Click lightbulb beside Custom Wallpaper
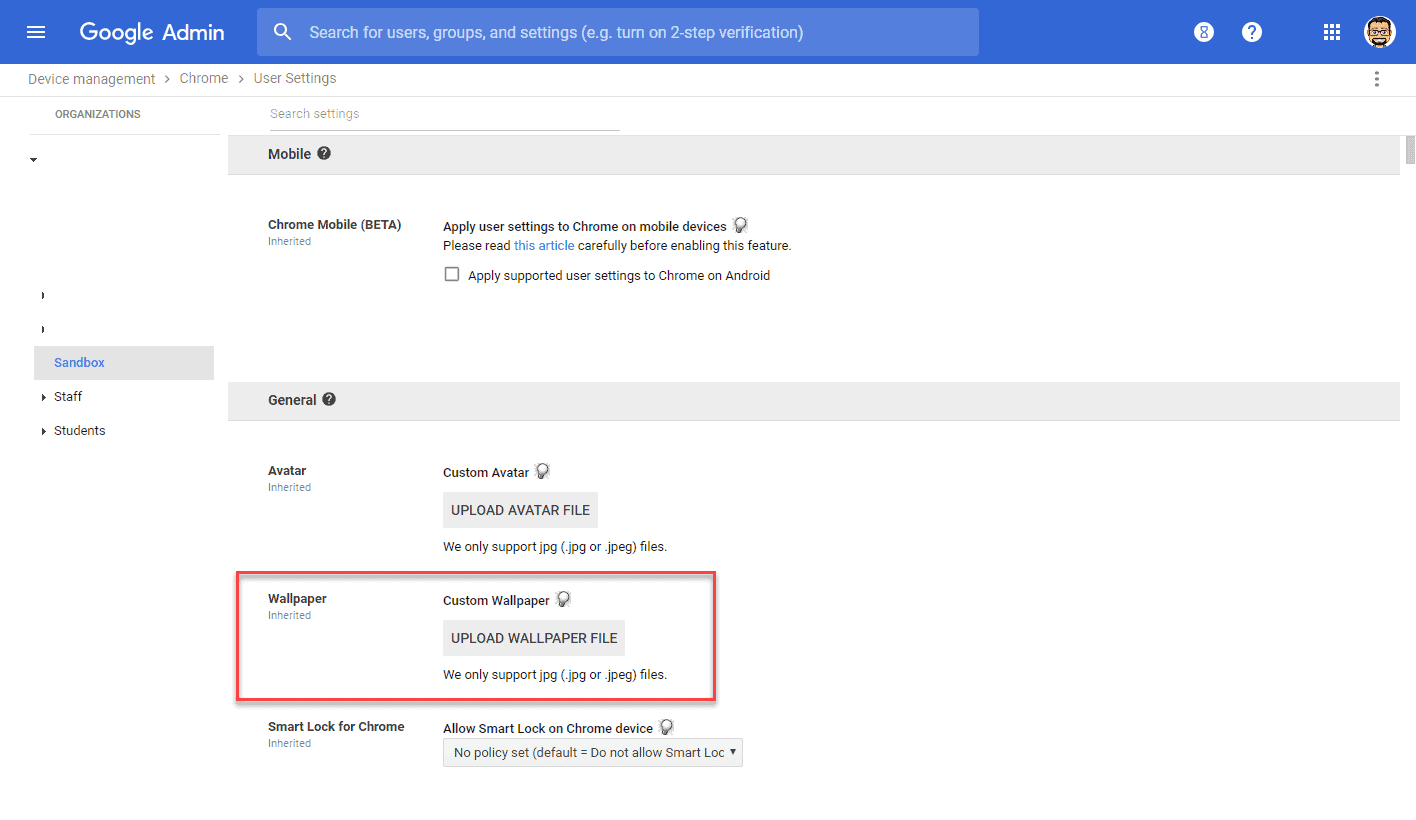This screenshot has height=820, width=1416. (x=563, y=600)
